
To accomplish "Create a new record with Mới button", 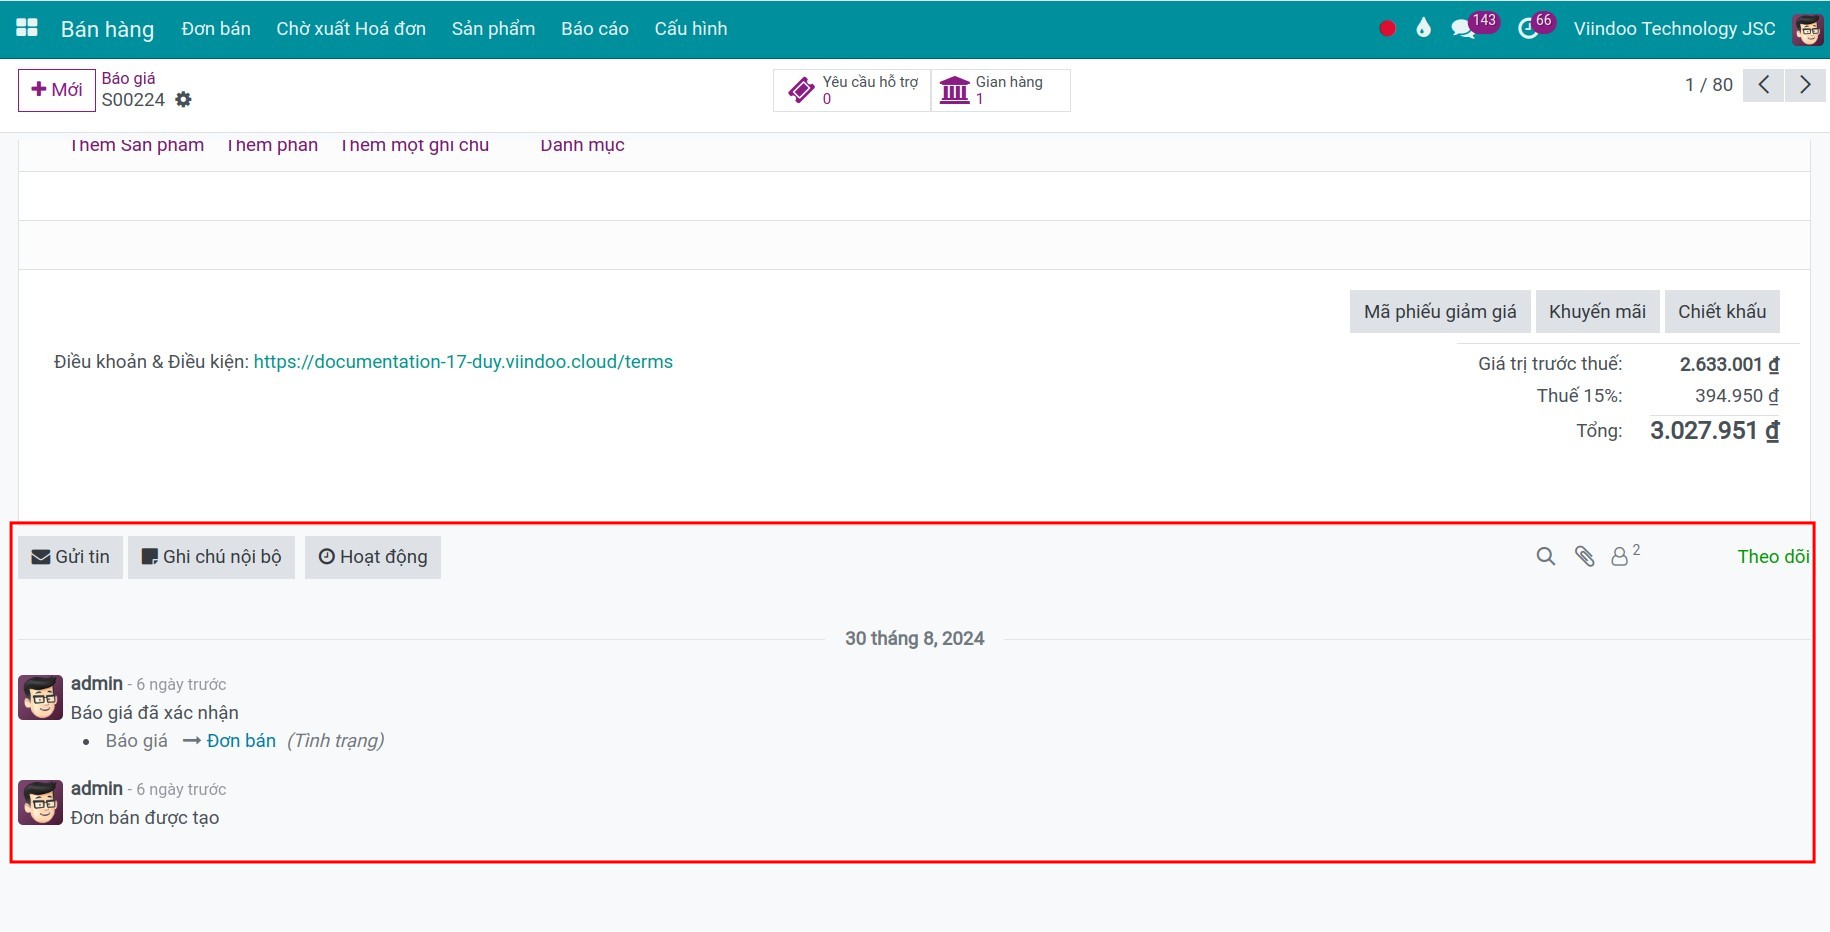I will pos(57,90).
